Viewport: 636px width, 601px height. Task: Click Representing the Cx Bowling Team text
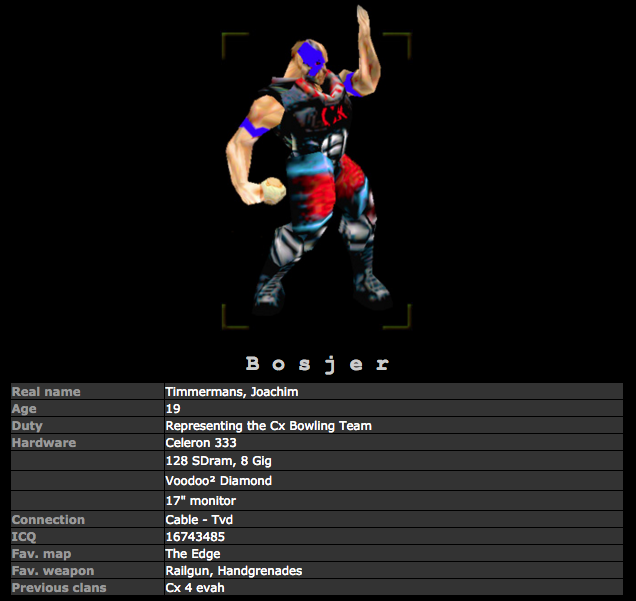tap(268, 426)
